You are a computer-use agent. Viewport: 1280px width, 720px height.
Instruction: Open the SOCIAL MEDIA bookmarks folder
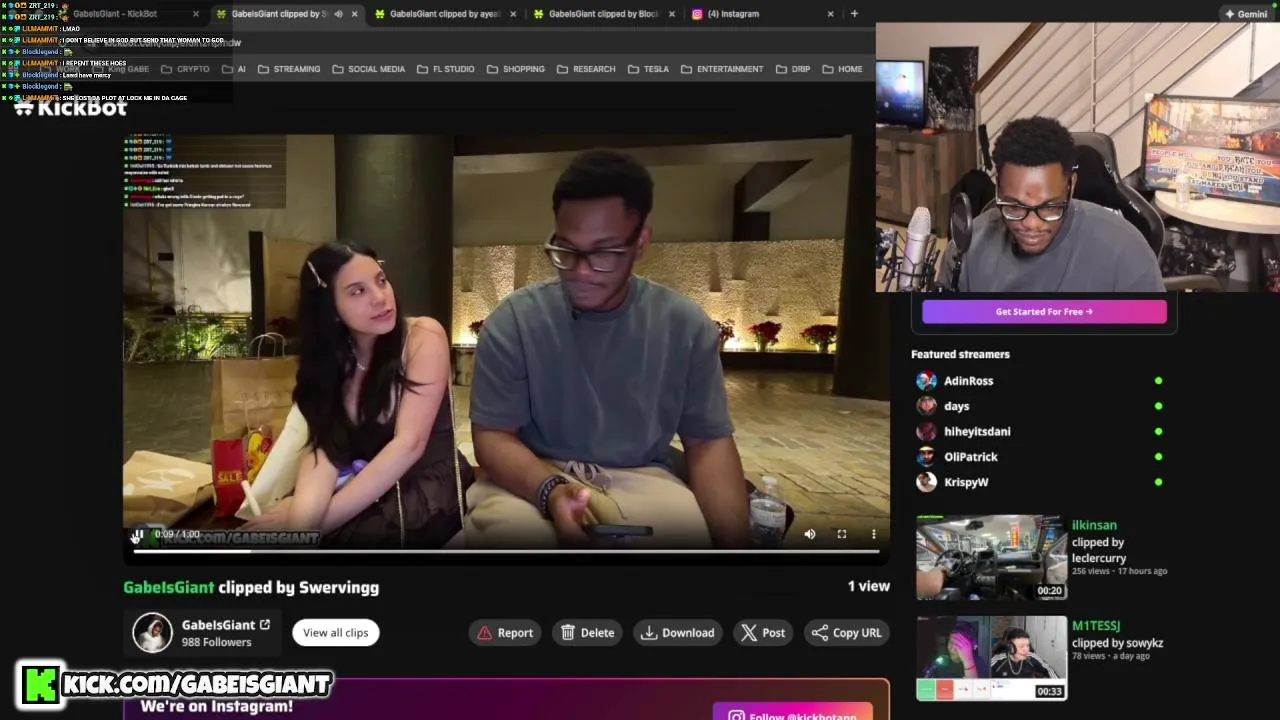click(x=368, y=69)
